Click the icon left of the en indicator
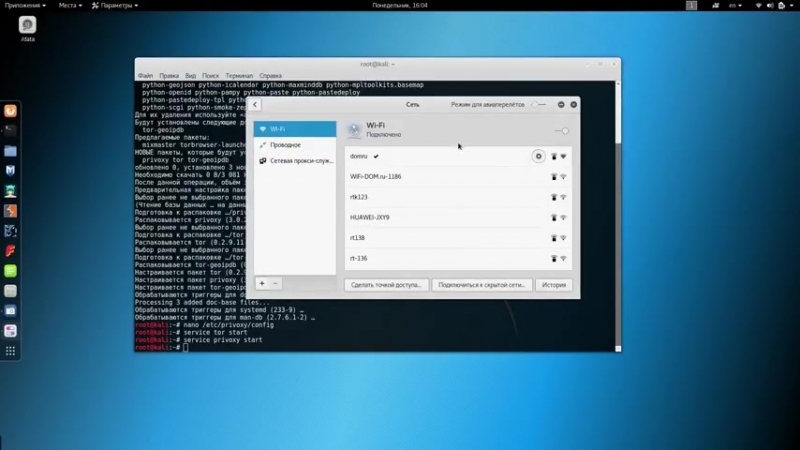The height and width of the screenshot is (450, 800). click(716, 5)
